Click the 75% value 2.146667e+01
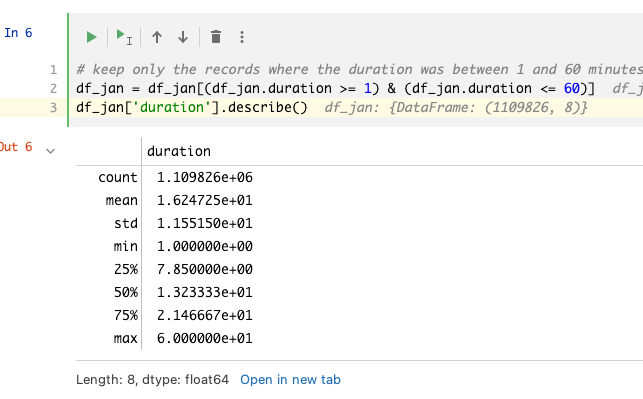643x399 pixels. pyautogui.click(x=205, y=315)
